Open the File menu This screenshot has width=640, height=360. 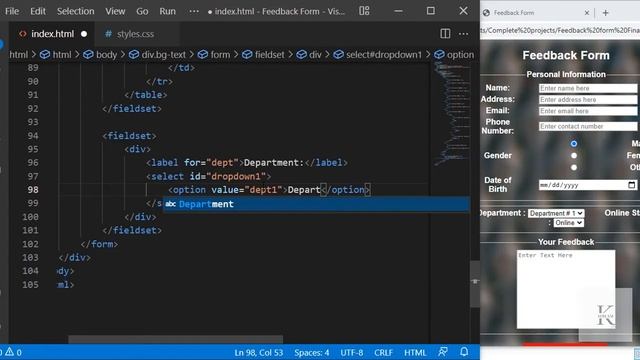point(12,11)
